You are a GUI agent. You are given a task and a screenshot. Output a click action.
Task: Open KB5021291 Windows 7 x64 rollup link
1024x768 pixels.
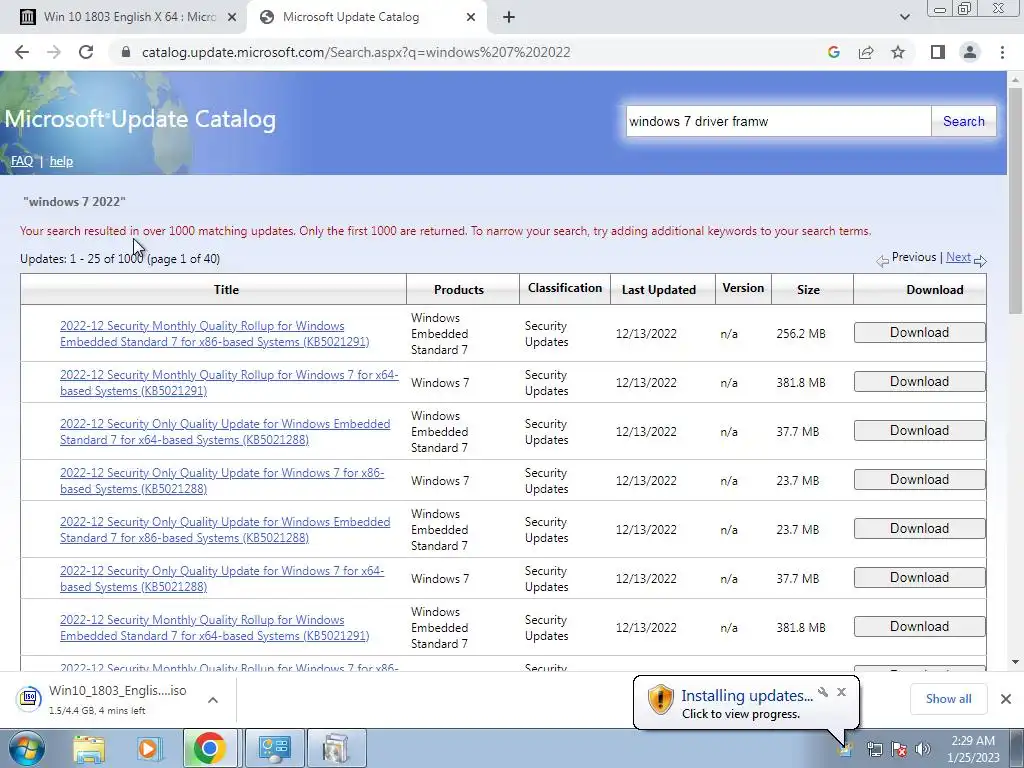pos(229,383)
